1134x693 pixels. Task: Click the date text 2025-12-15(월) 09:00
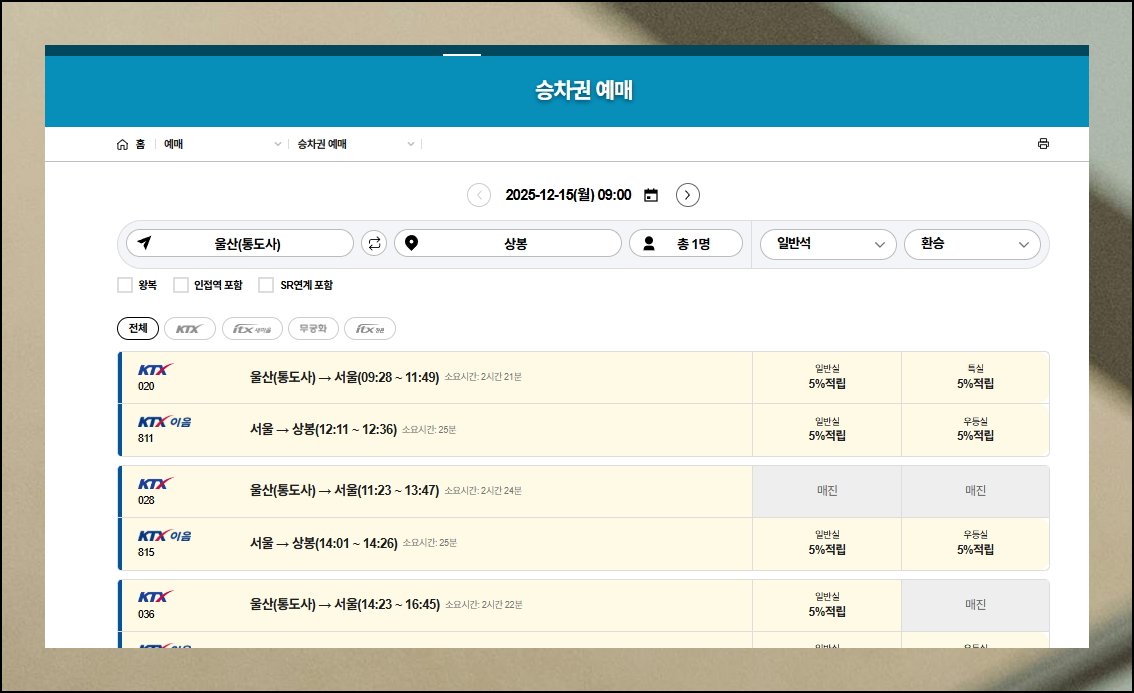(x=568, y=195)
